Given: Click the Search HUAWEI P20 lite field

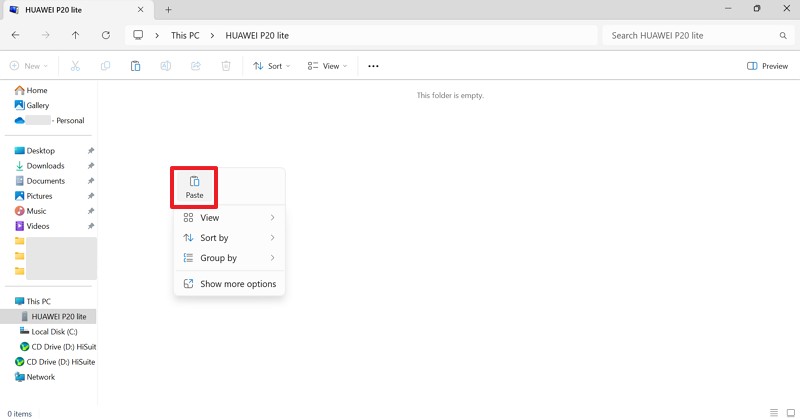Looking at the screenshot, I should [690, 35].
